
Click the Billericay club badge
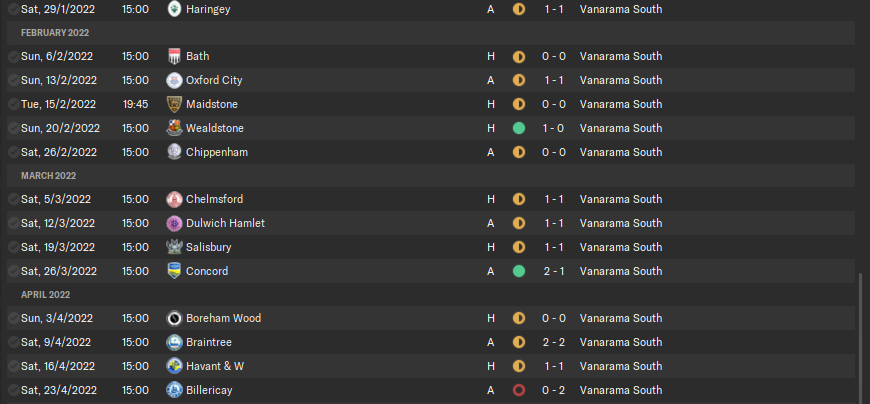[174, 390]
